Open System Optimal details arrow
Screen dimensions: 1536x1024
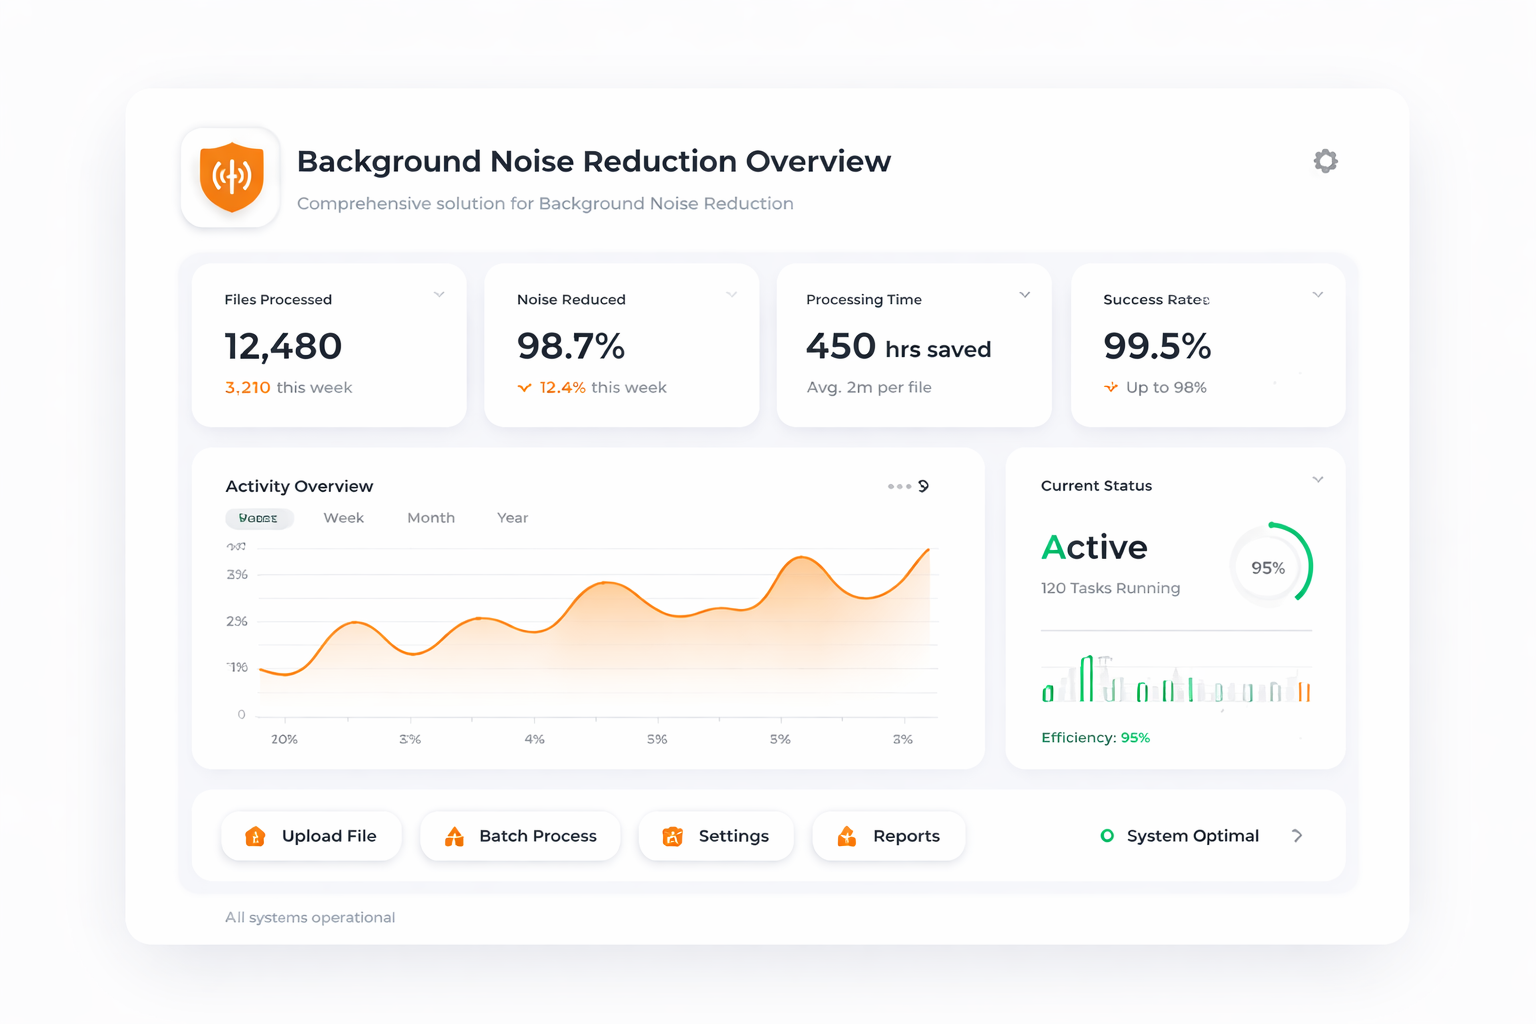[1297, 836]
